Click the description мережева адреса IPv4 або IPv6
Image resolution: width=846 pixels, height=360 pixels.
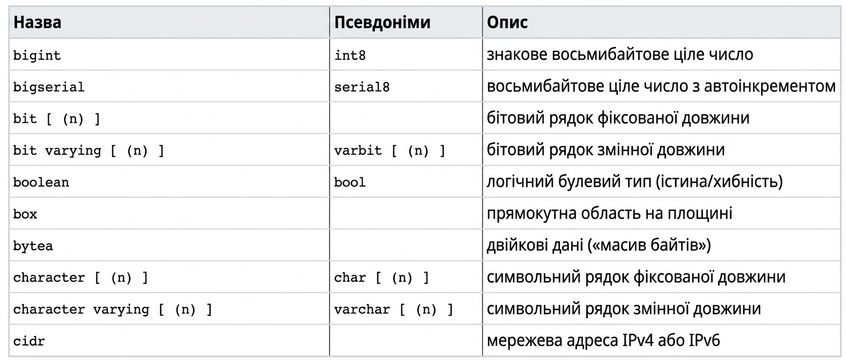(603, 341)
